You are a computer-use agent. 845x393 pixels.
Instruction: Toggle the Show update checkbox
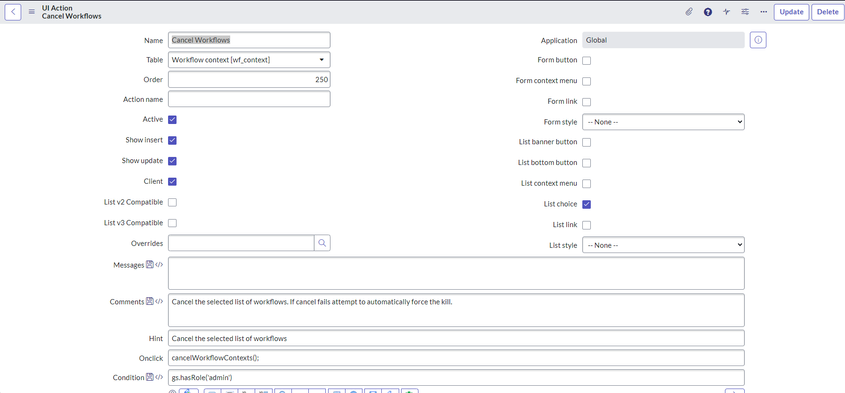[x=172, y=161]
